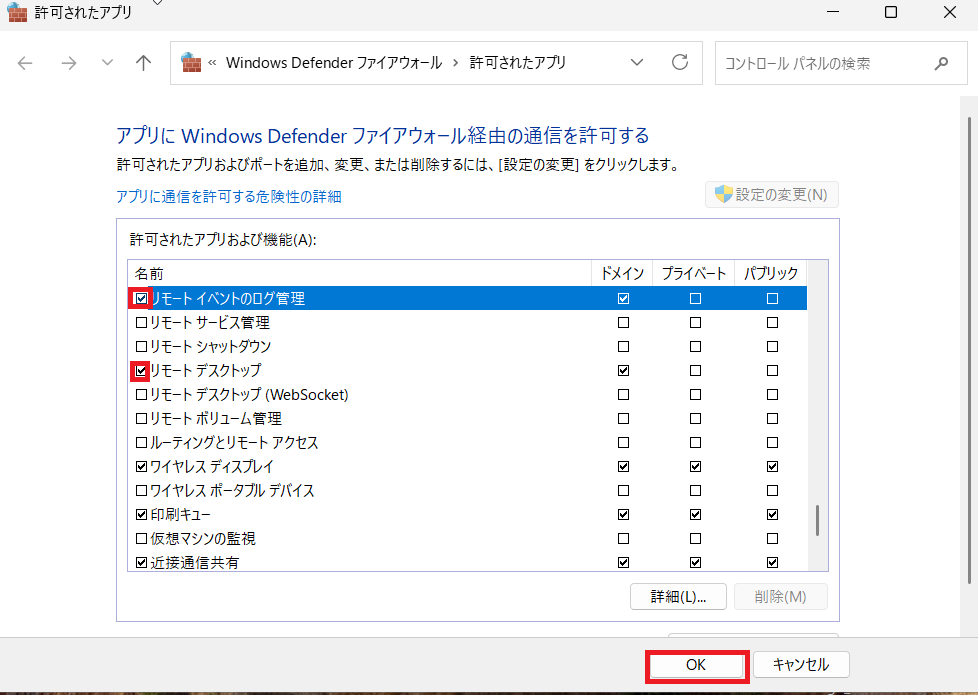Open recent locations chevron dropdown
Screen dimensions: 978x695
pyautogui.click(x=107, y=62)
